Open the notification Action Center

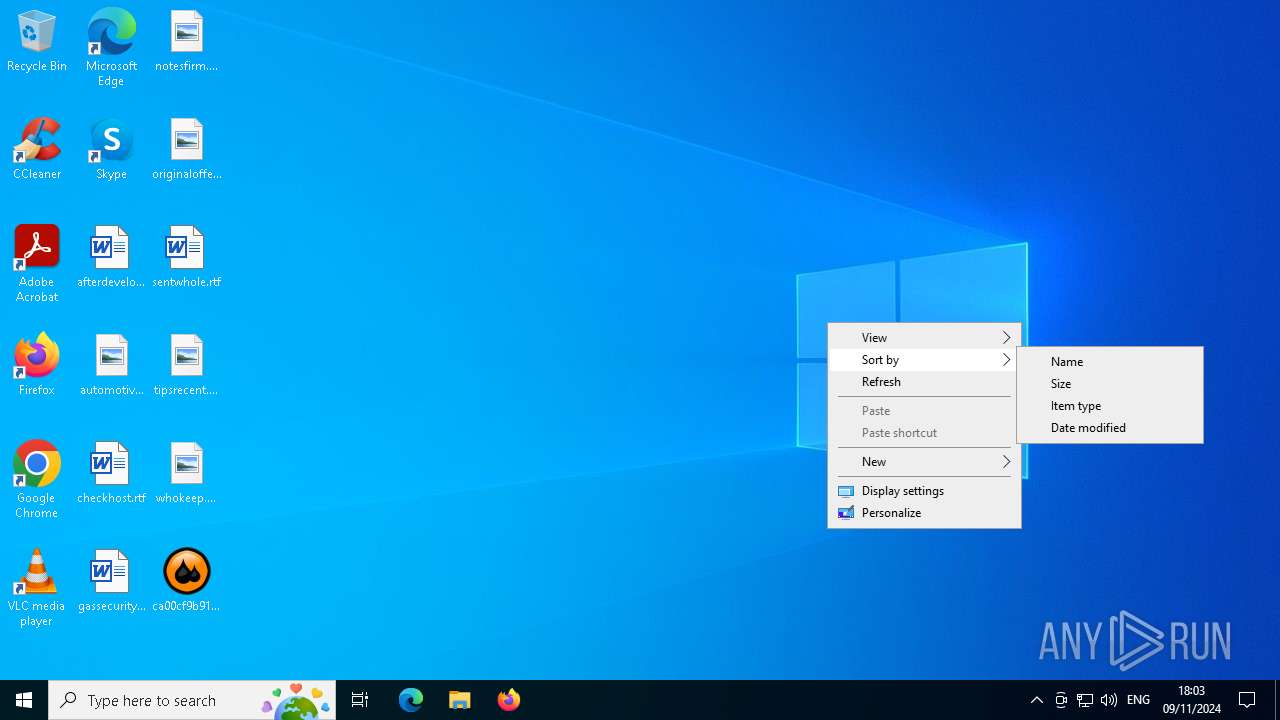tap(1248, 700)
